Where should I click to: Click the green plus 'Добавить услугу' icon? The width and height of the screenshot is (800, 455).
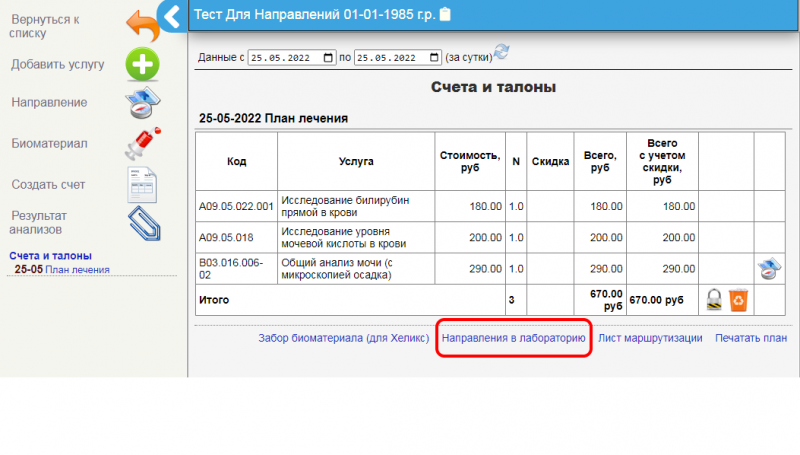pyautogui.click(x=142, y=64)
